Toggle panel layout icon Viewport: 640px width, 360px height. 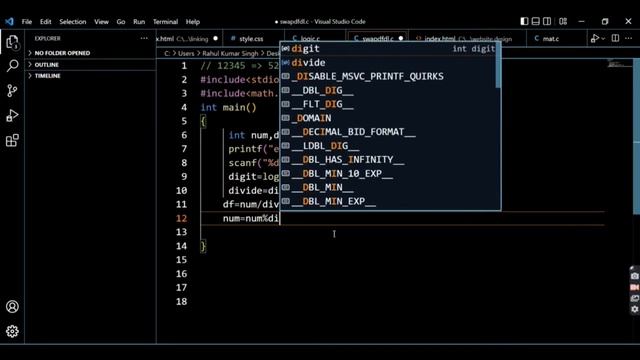click(x=536, y=21)
